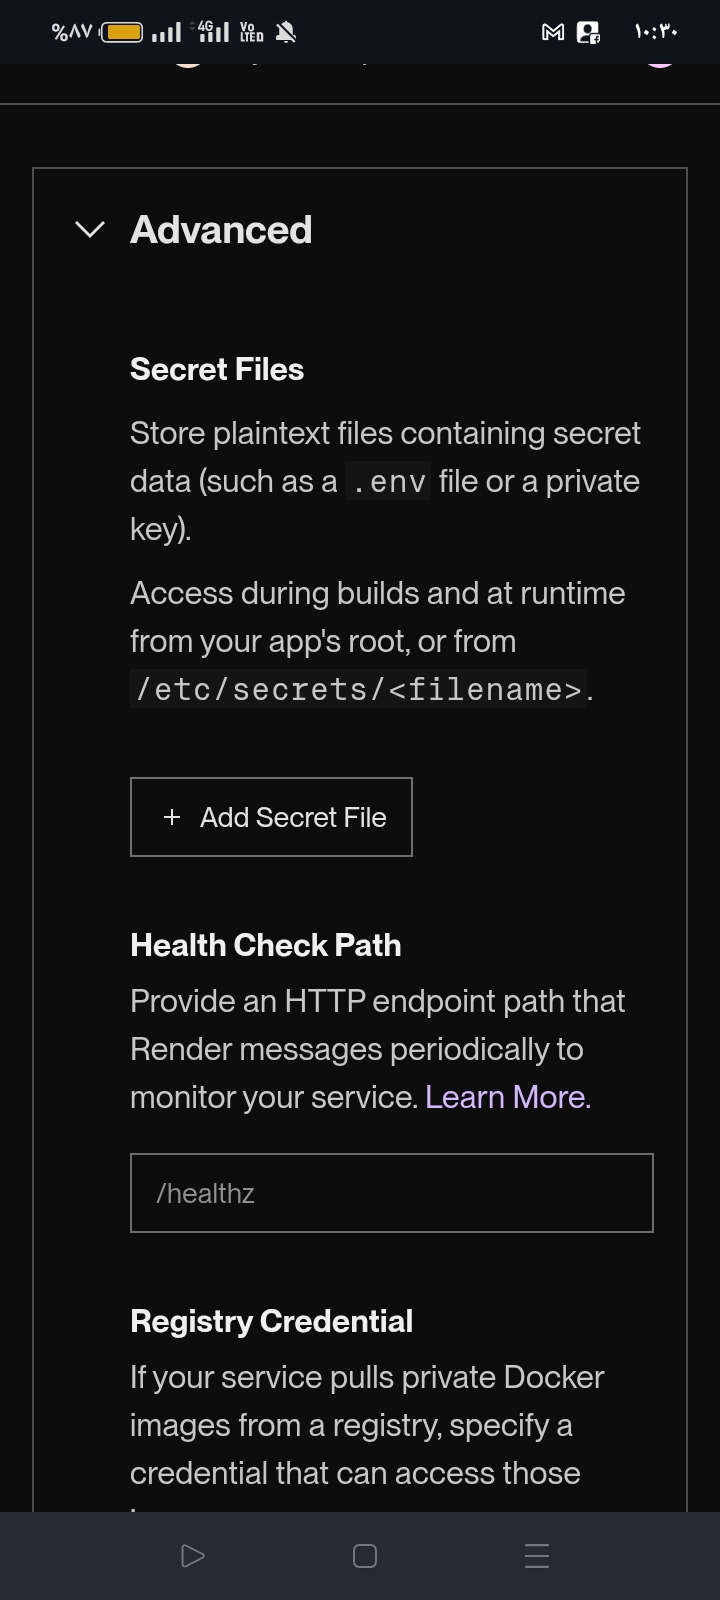Tap the Gmail notification icon in status bar
Image resolution: width=720 pixels, height=1600 pixels.
pos(553,32)
